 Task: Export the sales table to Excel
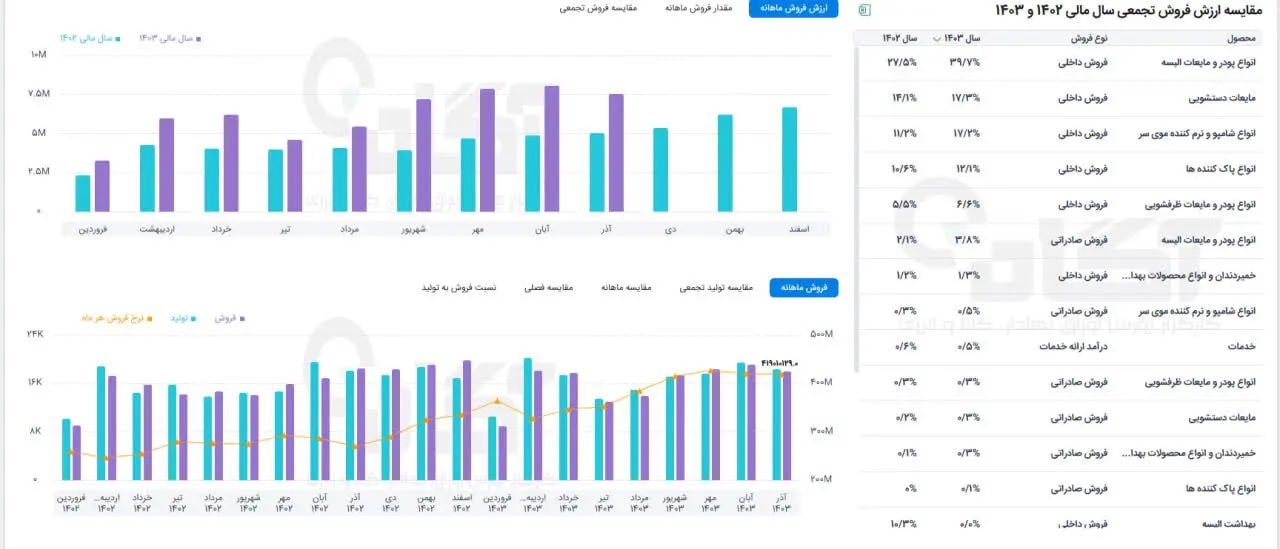(864, 10)
